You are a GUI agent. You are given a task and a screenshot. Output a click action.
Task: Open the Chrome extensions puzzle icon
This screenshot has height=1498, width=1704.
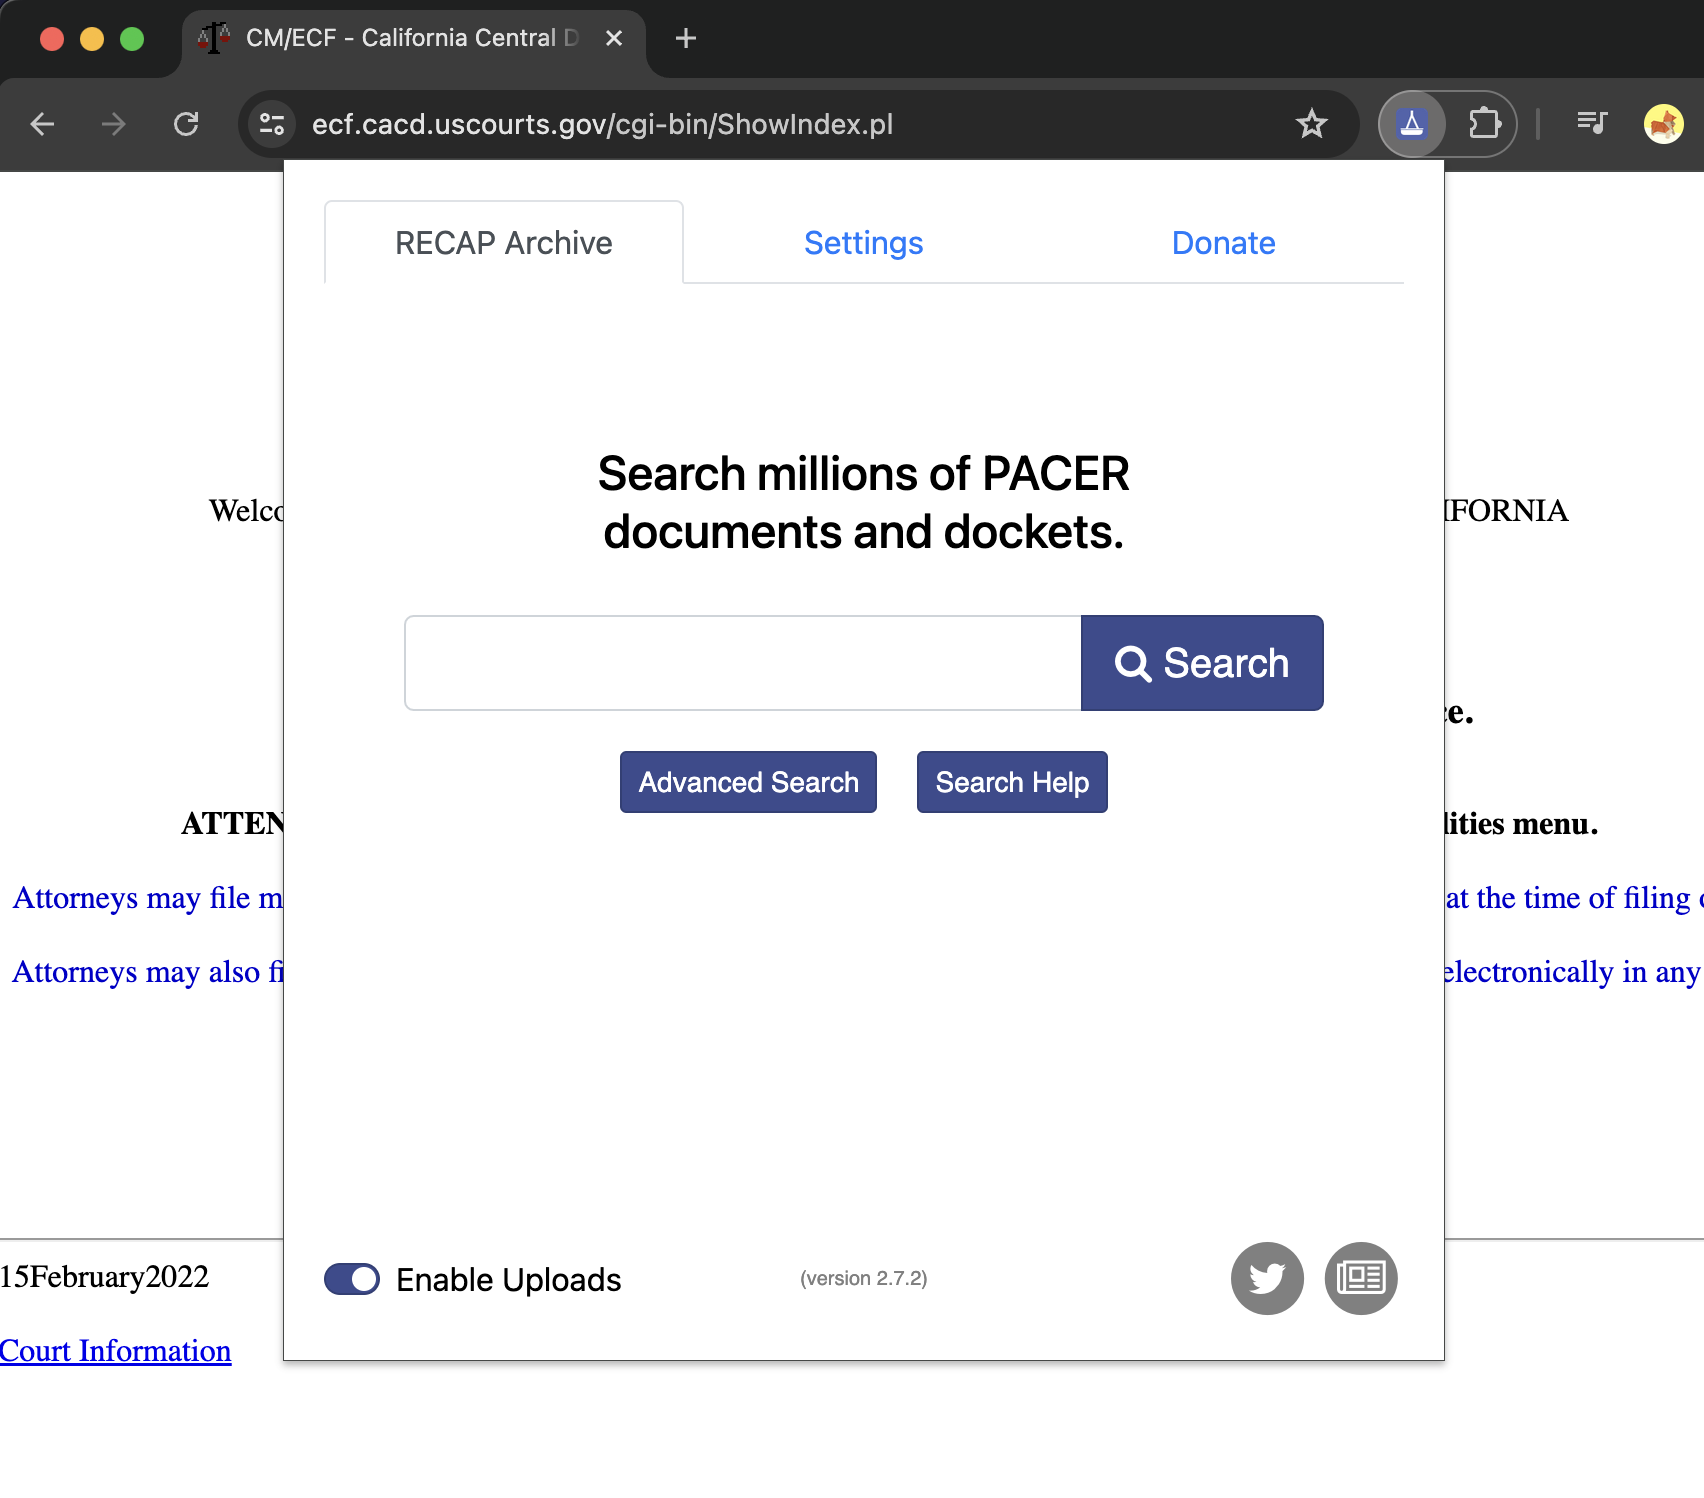click(1485, 124)
